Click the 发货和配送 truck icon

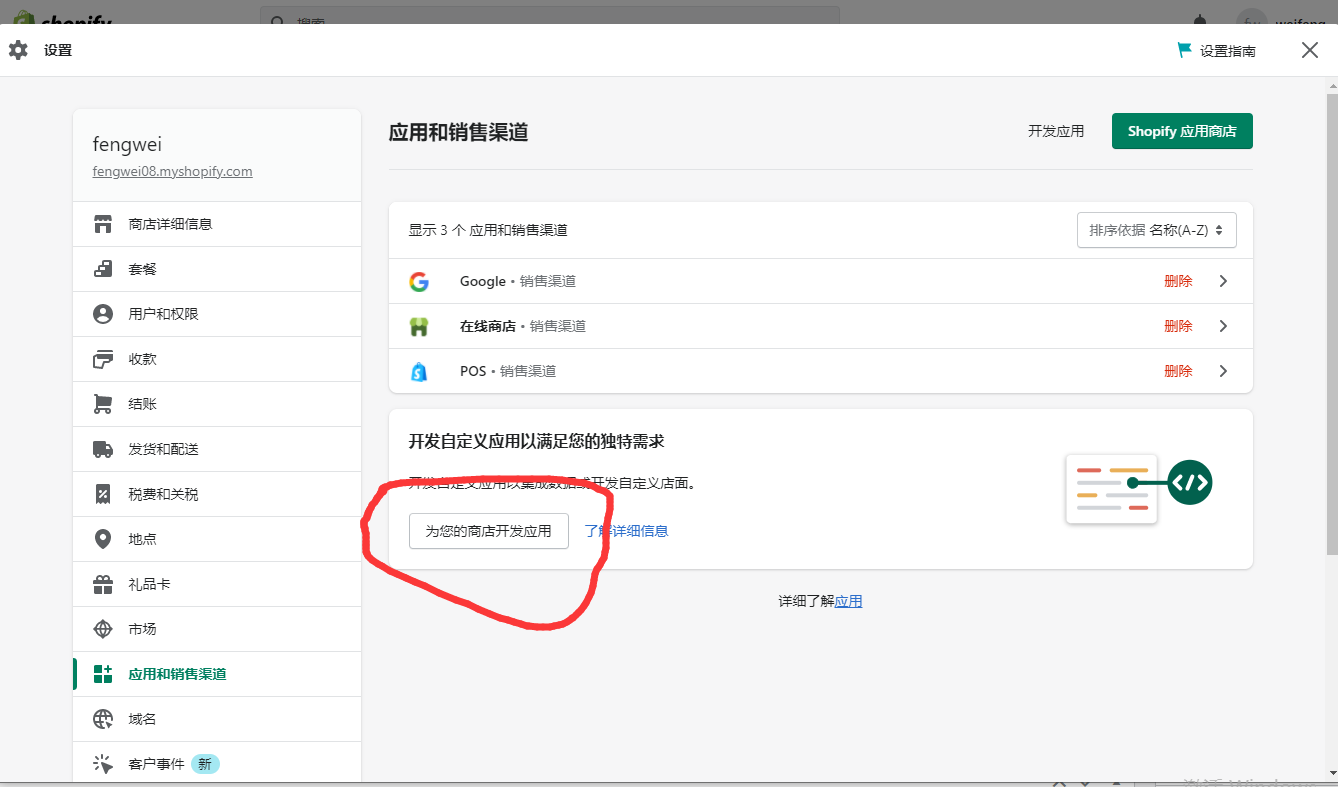(103, 449)
